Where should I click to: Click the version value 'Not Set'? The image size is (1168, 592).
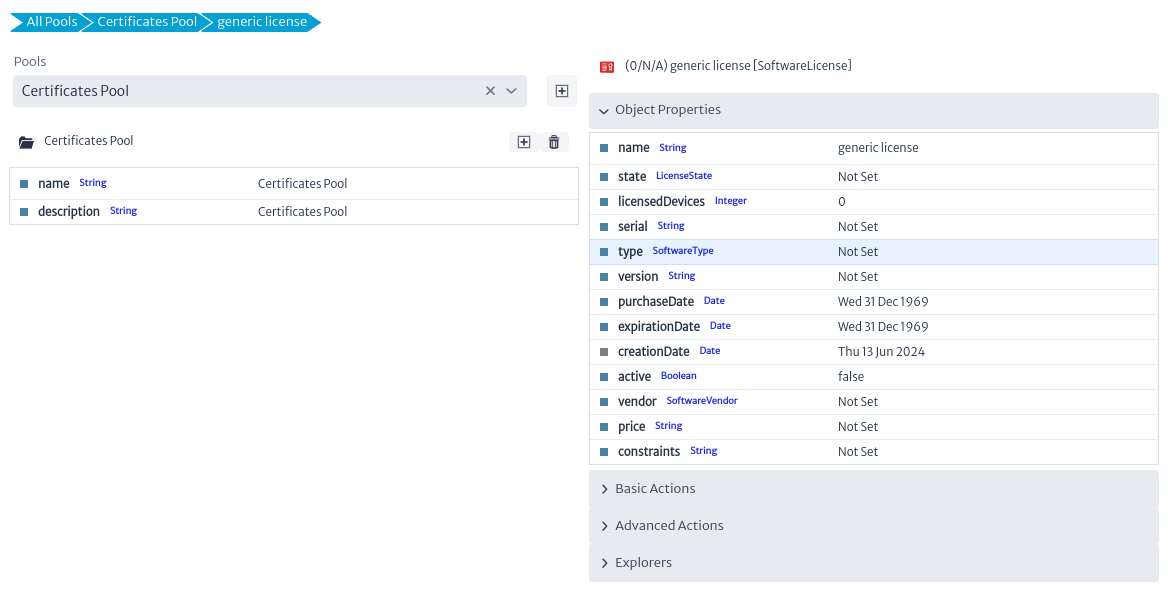coord(857,276)
